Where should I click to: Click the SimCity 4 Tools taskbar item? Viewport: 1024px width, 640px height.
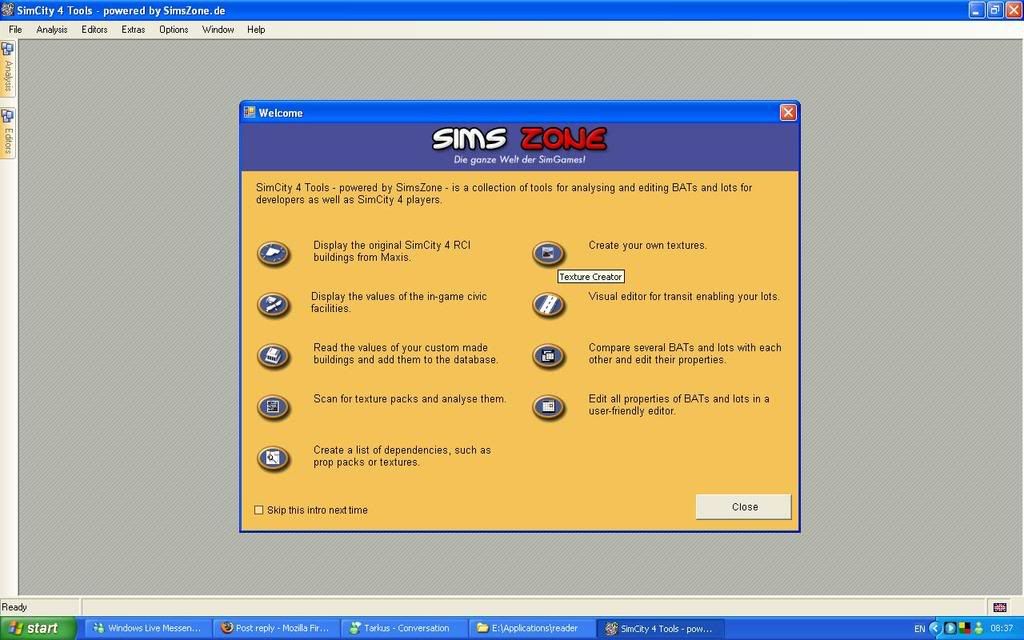click(x=660, y=628)
